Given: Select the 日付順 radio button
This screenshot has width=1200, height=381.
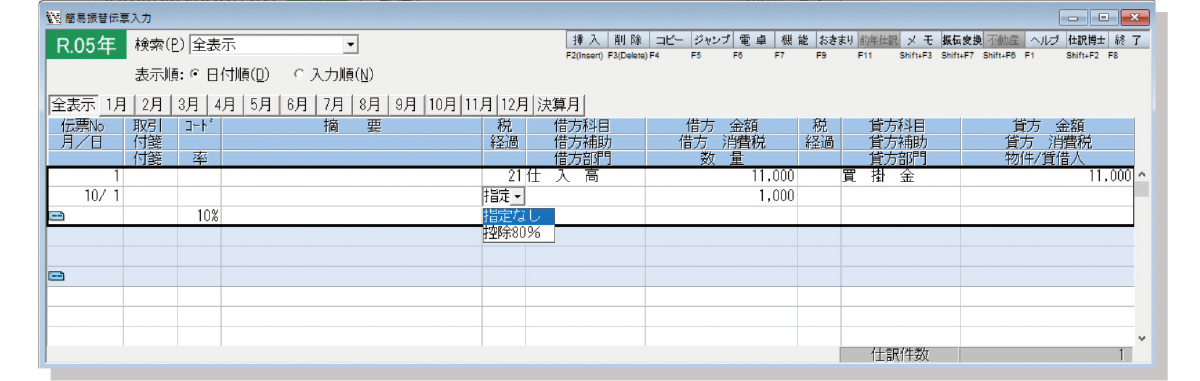Looking at the screenshot, I should (196, 74).
